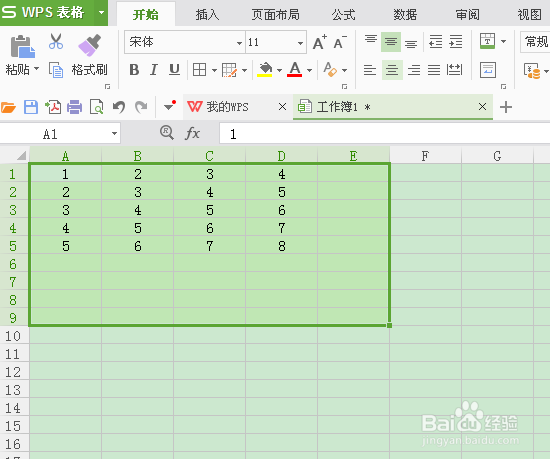Click the justify alignment icon
Viewport: 550px width, 459px height.
click(434, 70)
